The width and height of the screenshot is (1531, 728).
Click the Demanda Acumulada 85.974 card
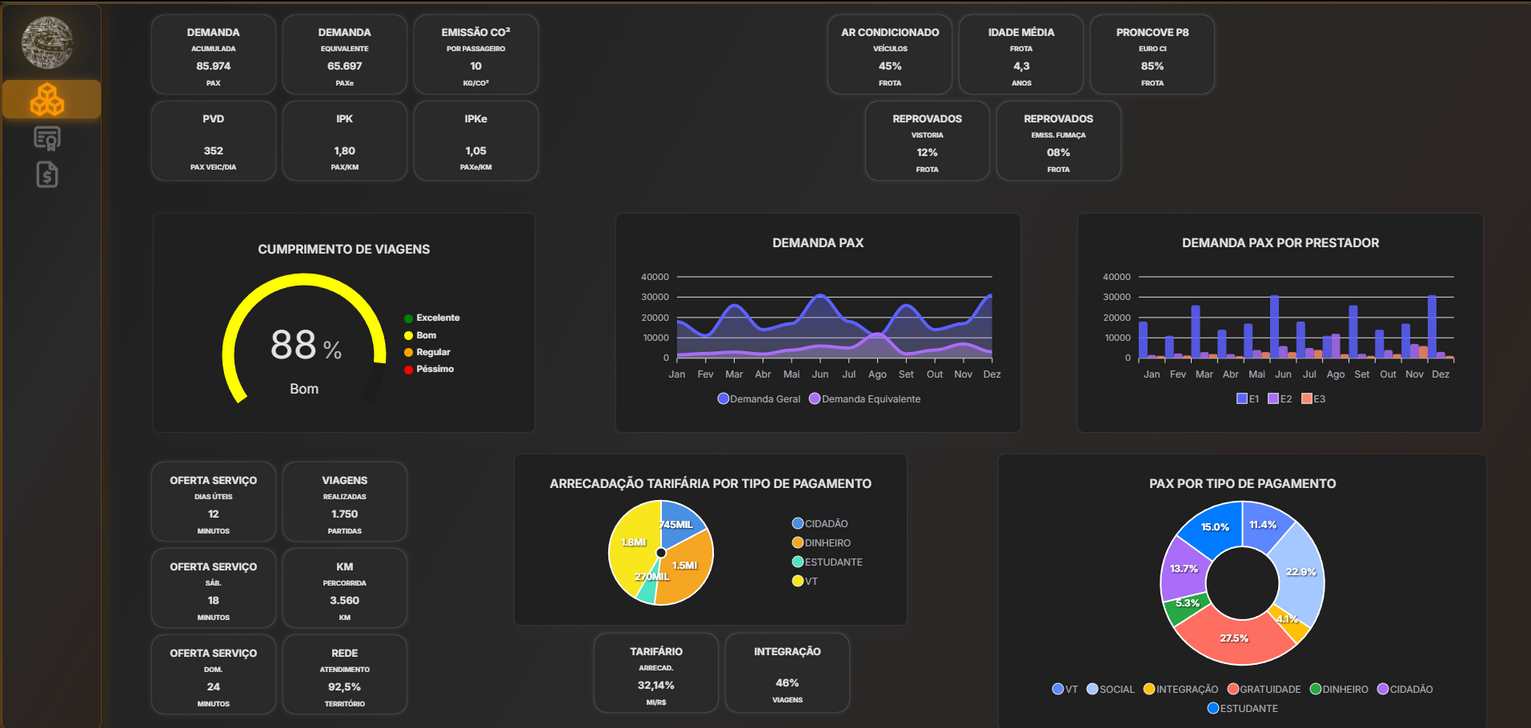[213, 55]
